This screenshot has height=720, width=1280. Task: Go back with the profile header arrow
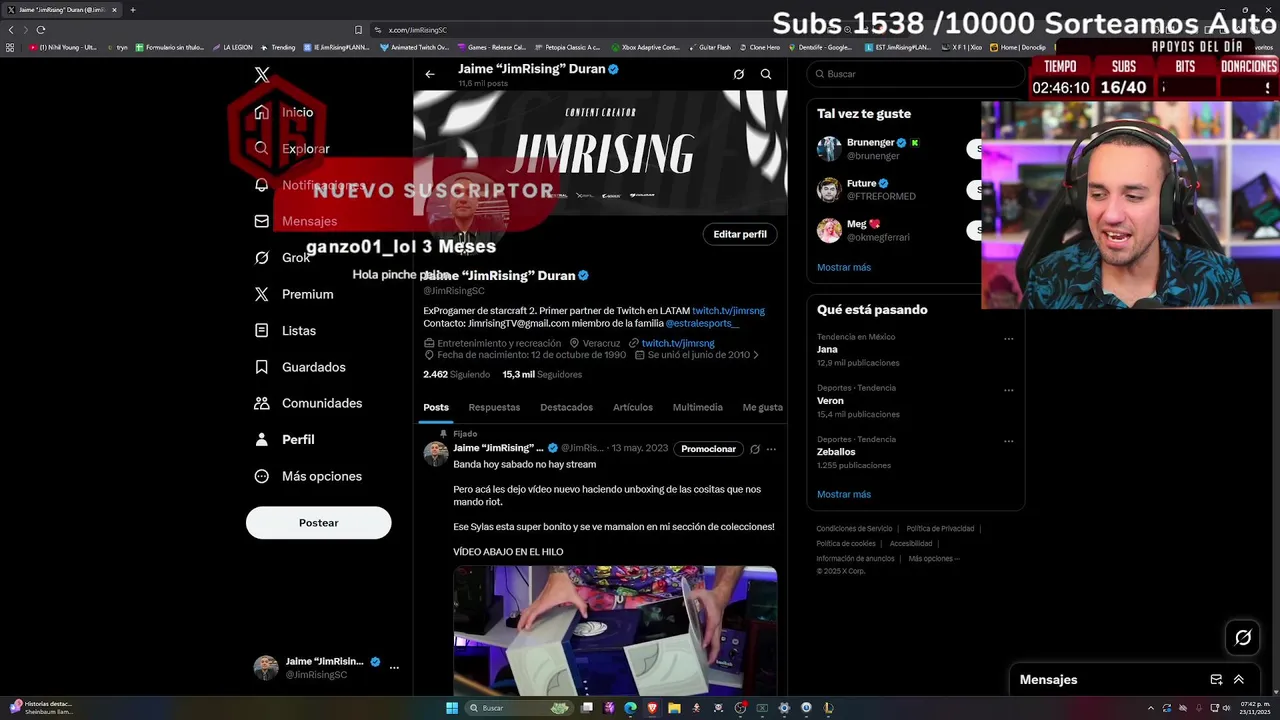(430, 74)
